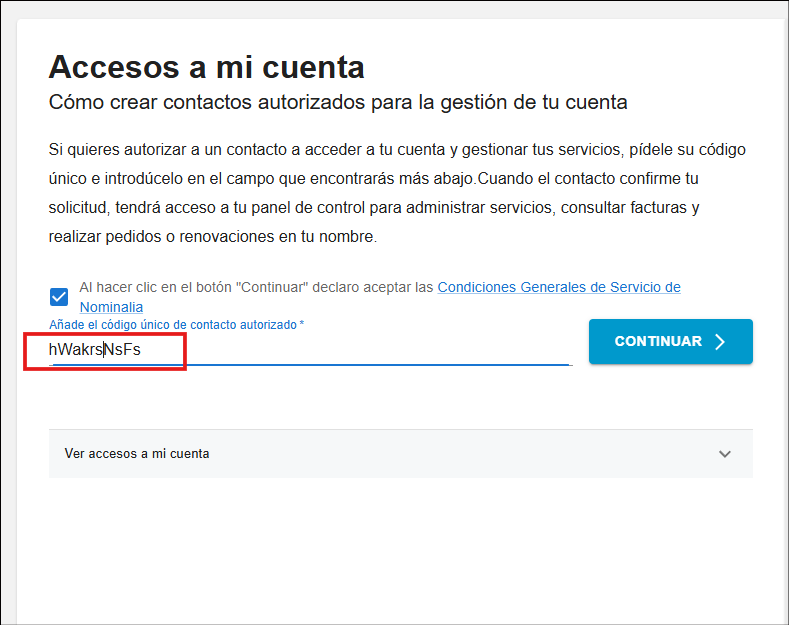Click the 'Ver accesos a mi cuenta' label text

coord(137,453)
